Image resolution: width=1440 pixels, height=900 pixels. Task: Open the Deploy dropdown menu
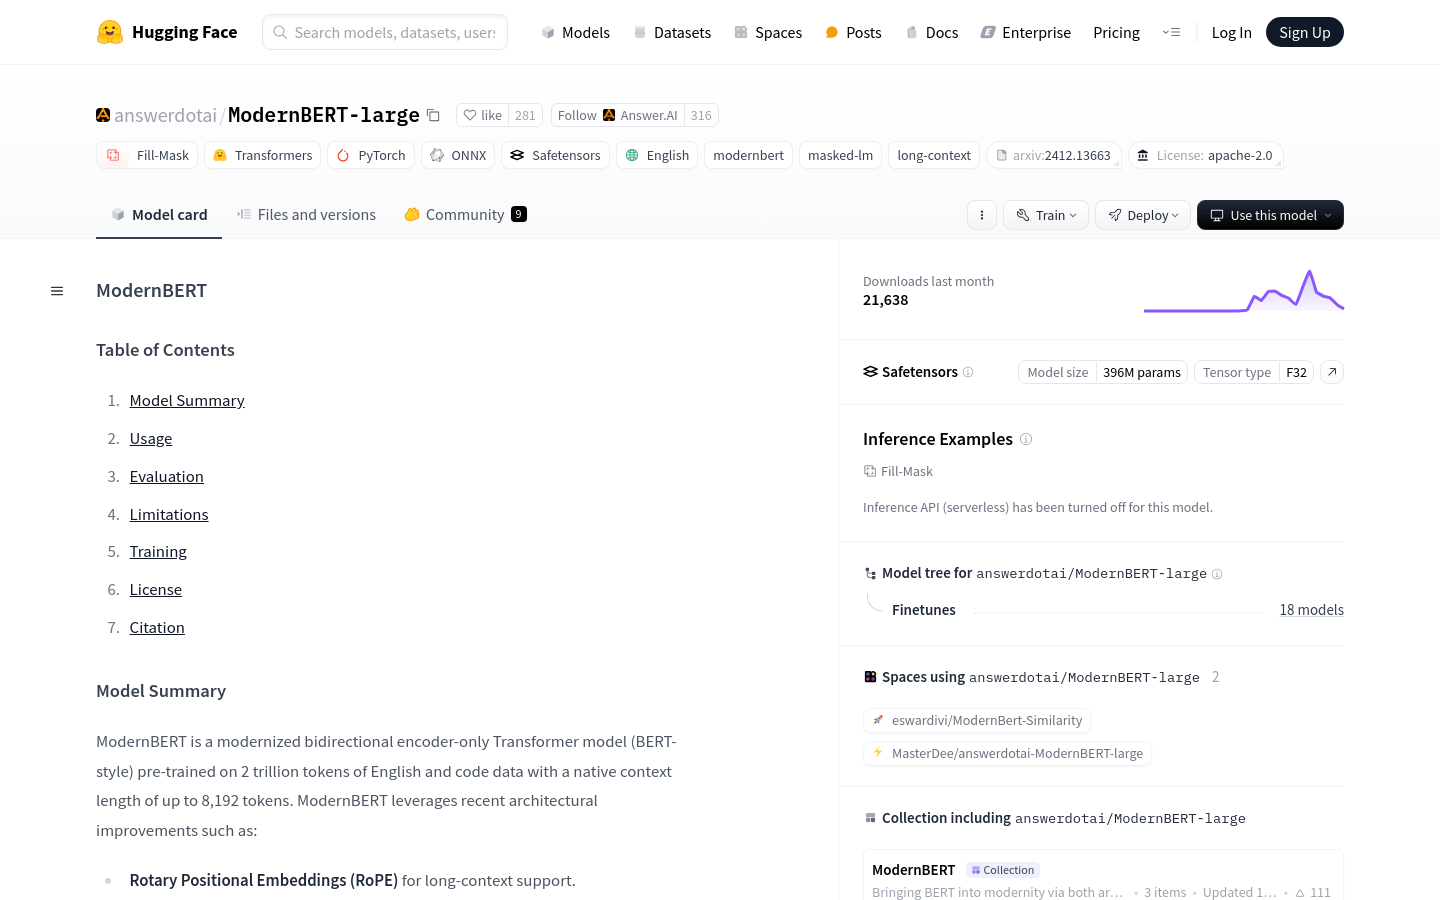[1143, 215]
